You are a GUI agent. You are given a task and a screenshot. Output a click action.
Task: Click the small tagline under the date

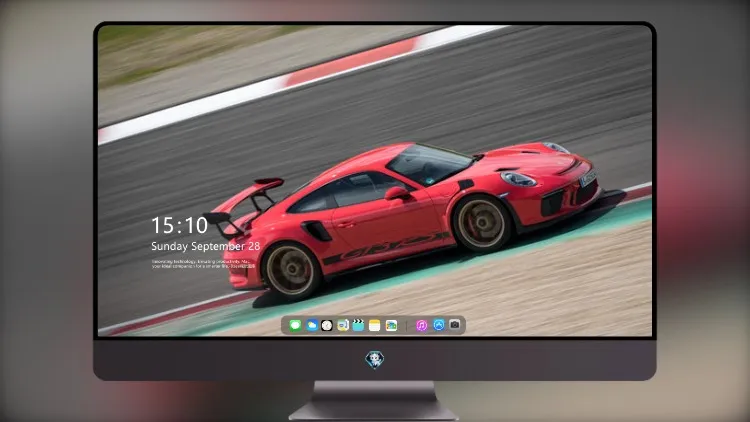click(x=203, y=264)
